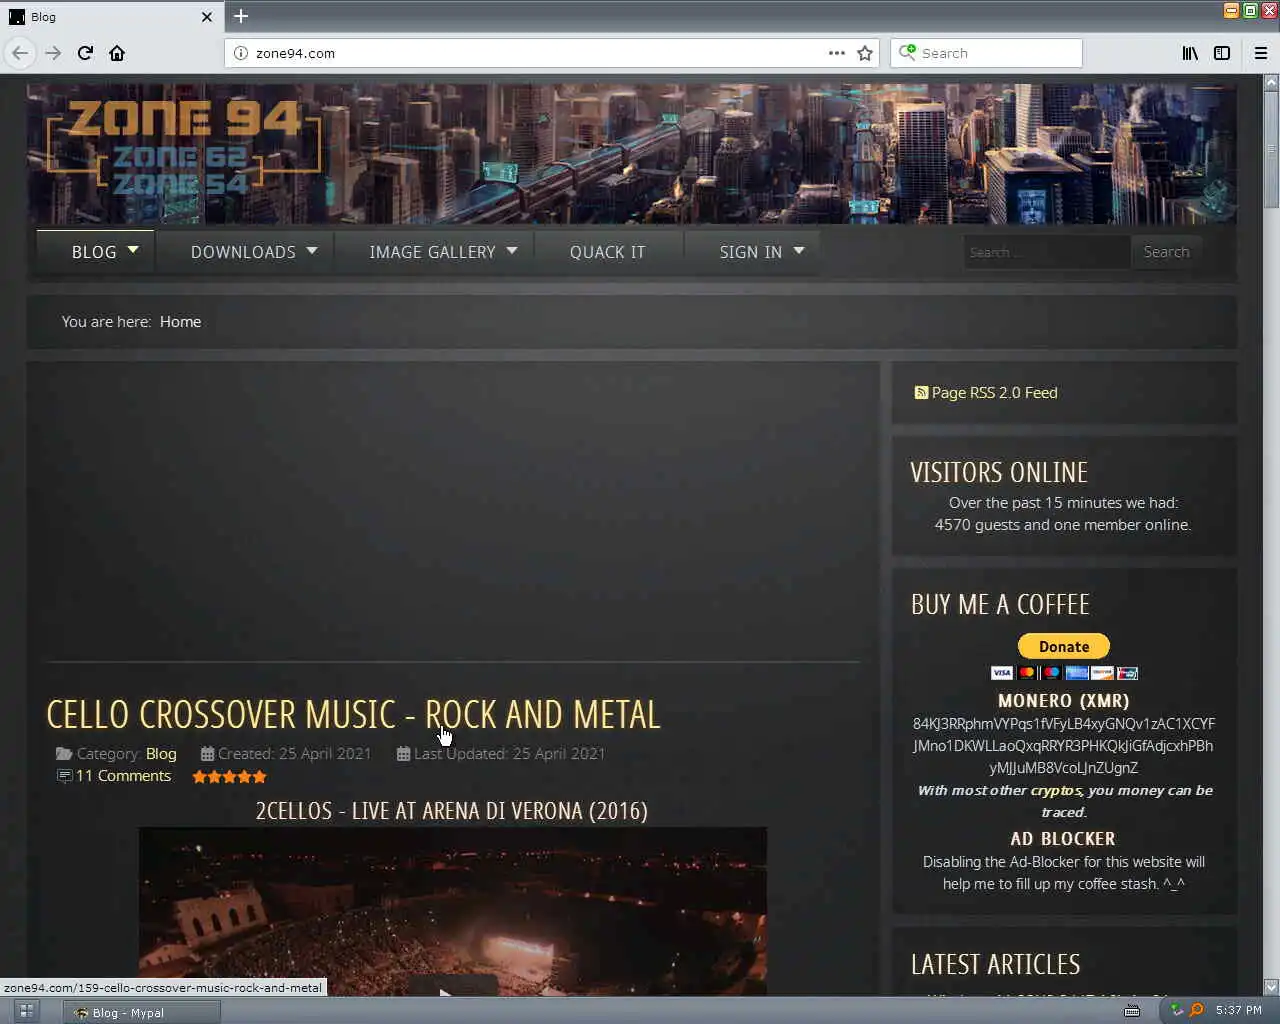The width and height of the screenshot is (1280, 1024).
Task: Select the Blog - Mypal taskbar item
Action: [142, 1012]
